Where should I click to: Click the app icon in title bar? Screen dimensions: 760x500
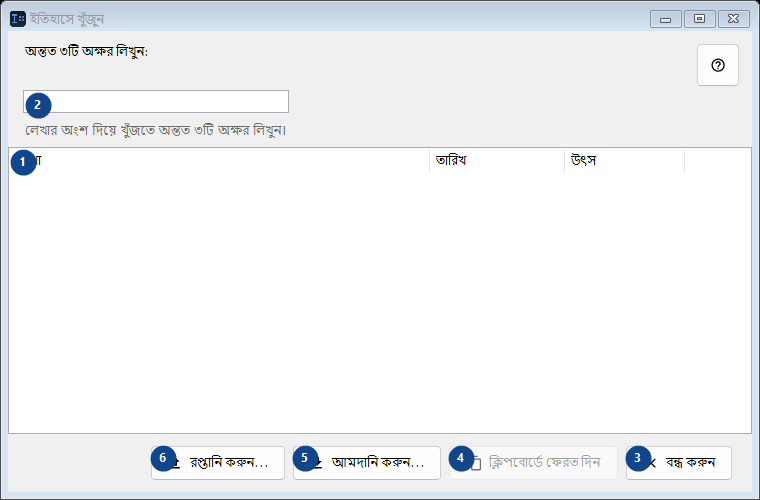[x=18, y=19]
